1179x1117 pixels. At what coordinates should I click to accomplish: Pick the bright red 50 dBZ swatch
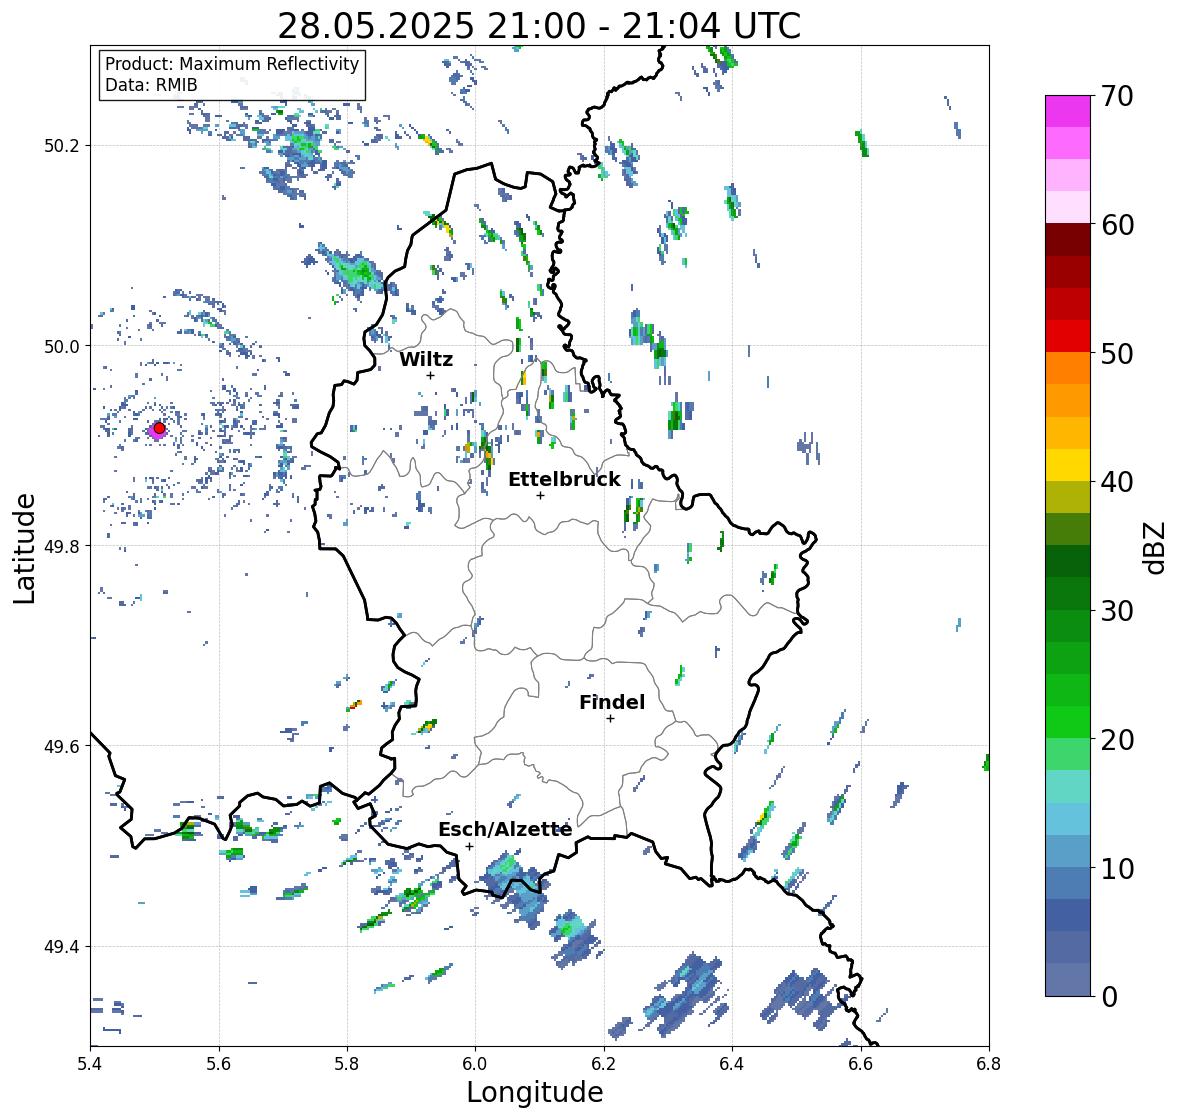coord(1068,336)
